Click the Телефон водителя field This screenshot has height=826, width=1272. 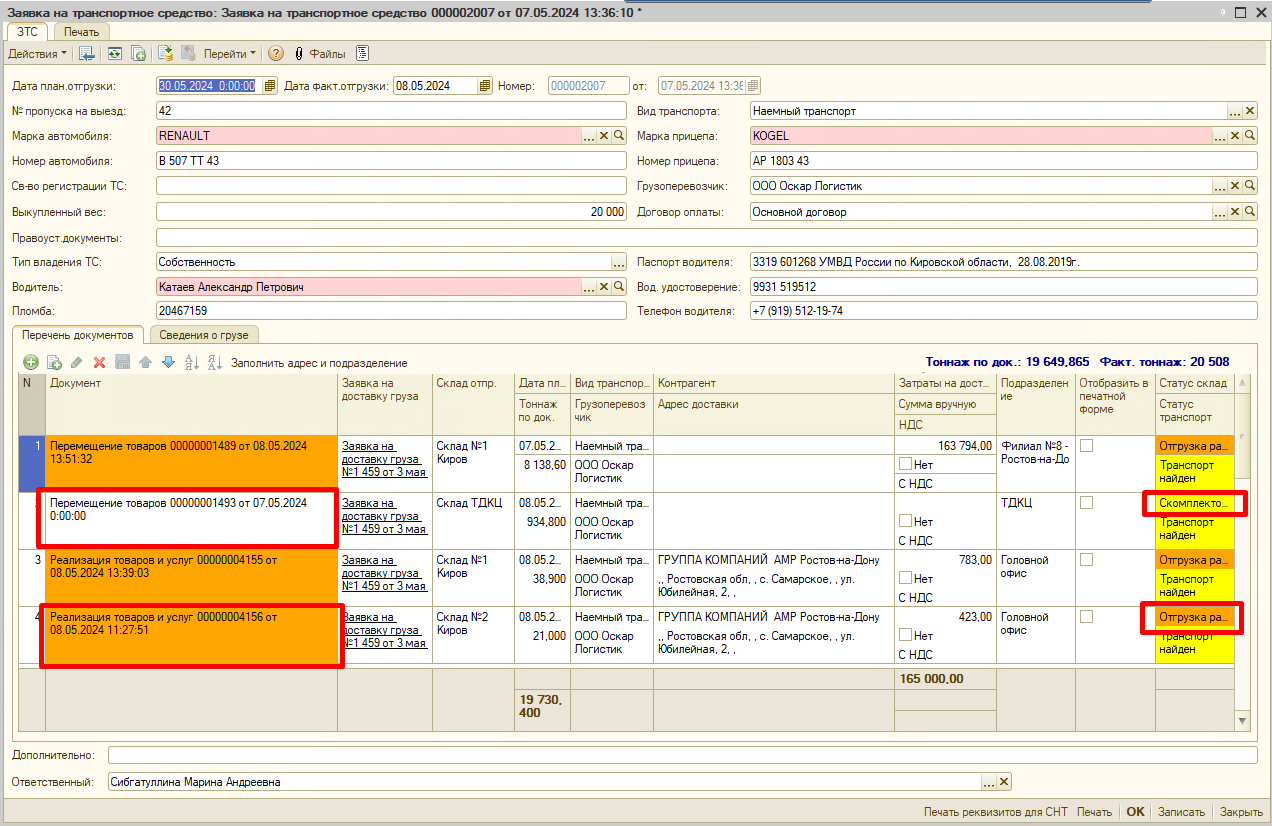tap(1003, 311)
